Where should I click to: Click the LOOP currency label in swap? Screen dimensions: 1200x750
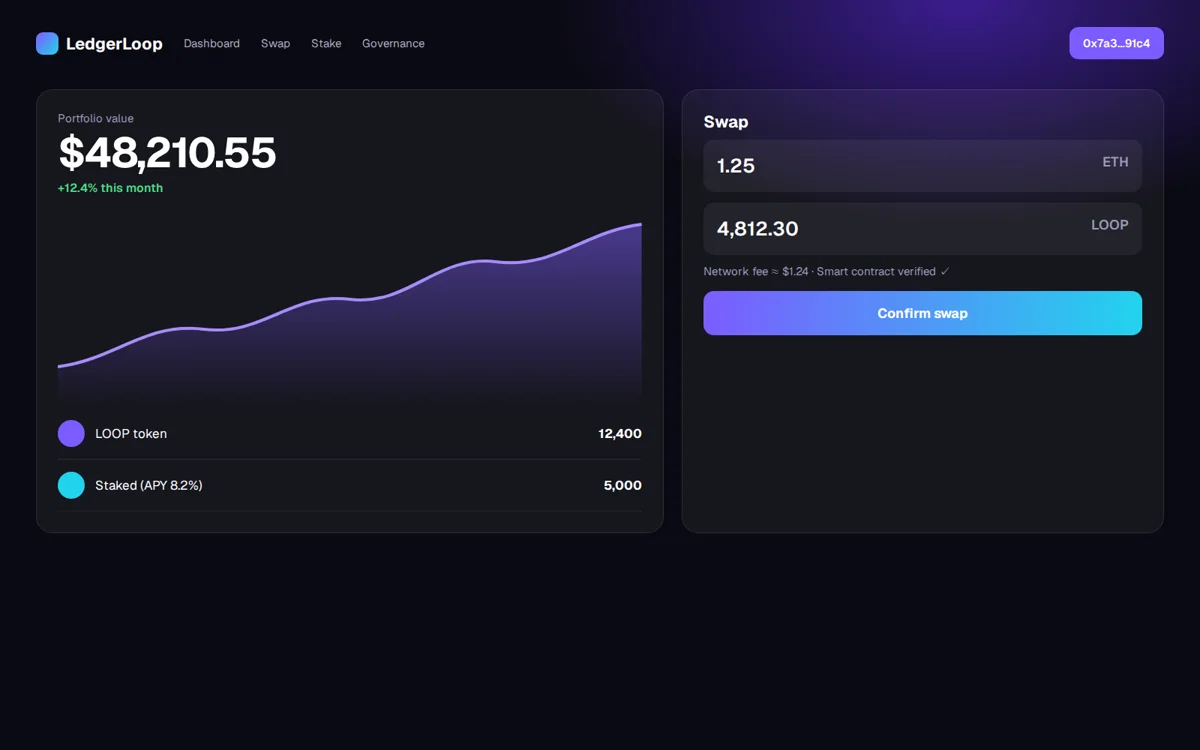click(x=1110, y=225)
